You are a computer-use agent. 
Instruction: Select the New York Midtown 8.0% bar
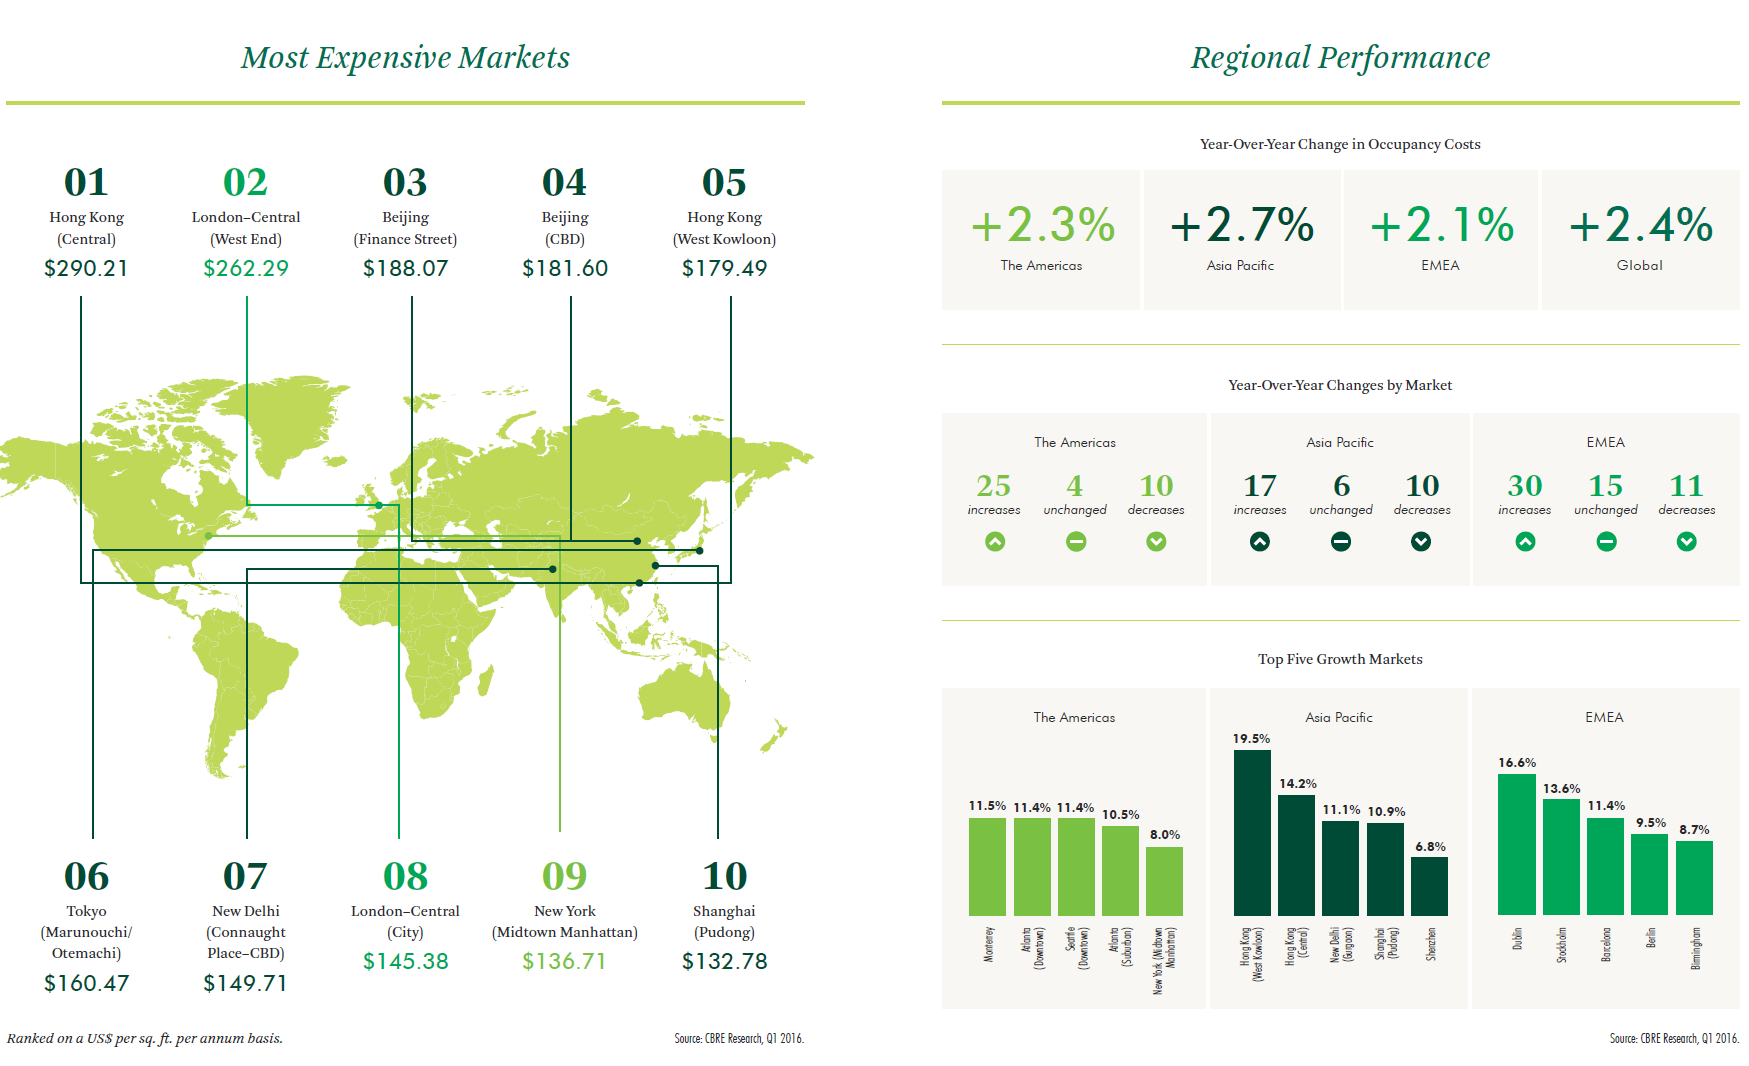pyautogui.click(x=1164, y=881)
